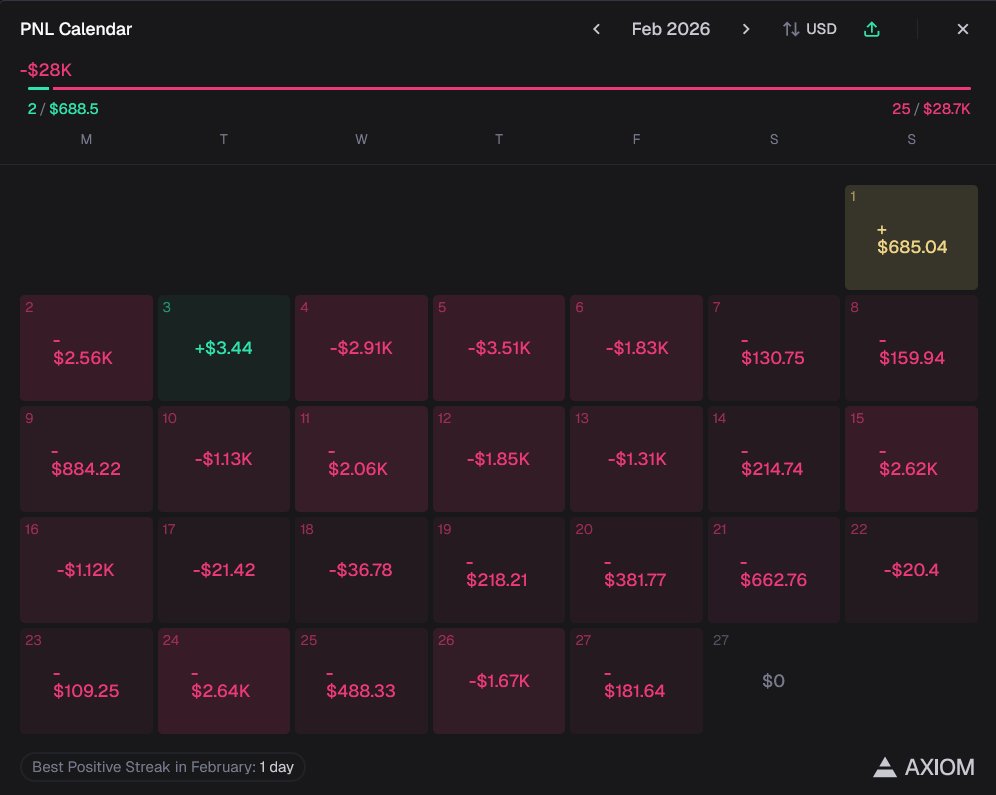
Task: Click the green share/export icon
Action: (x=872, y=29)
